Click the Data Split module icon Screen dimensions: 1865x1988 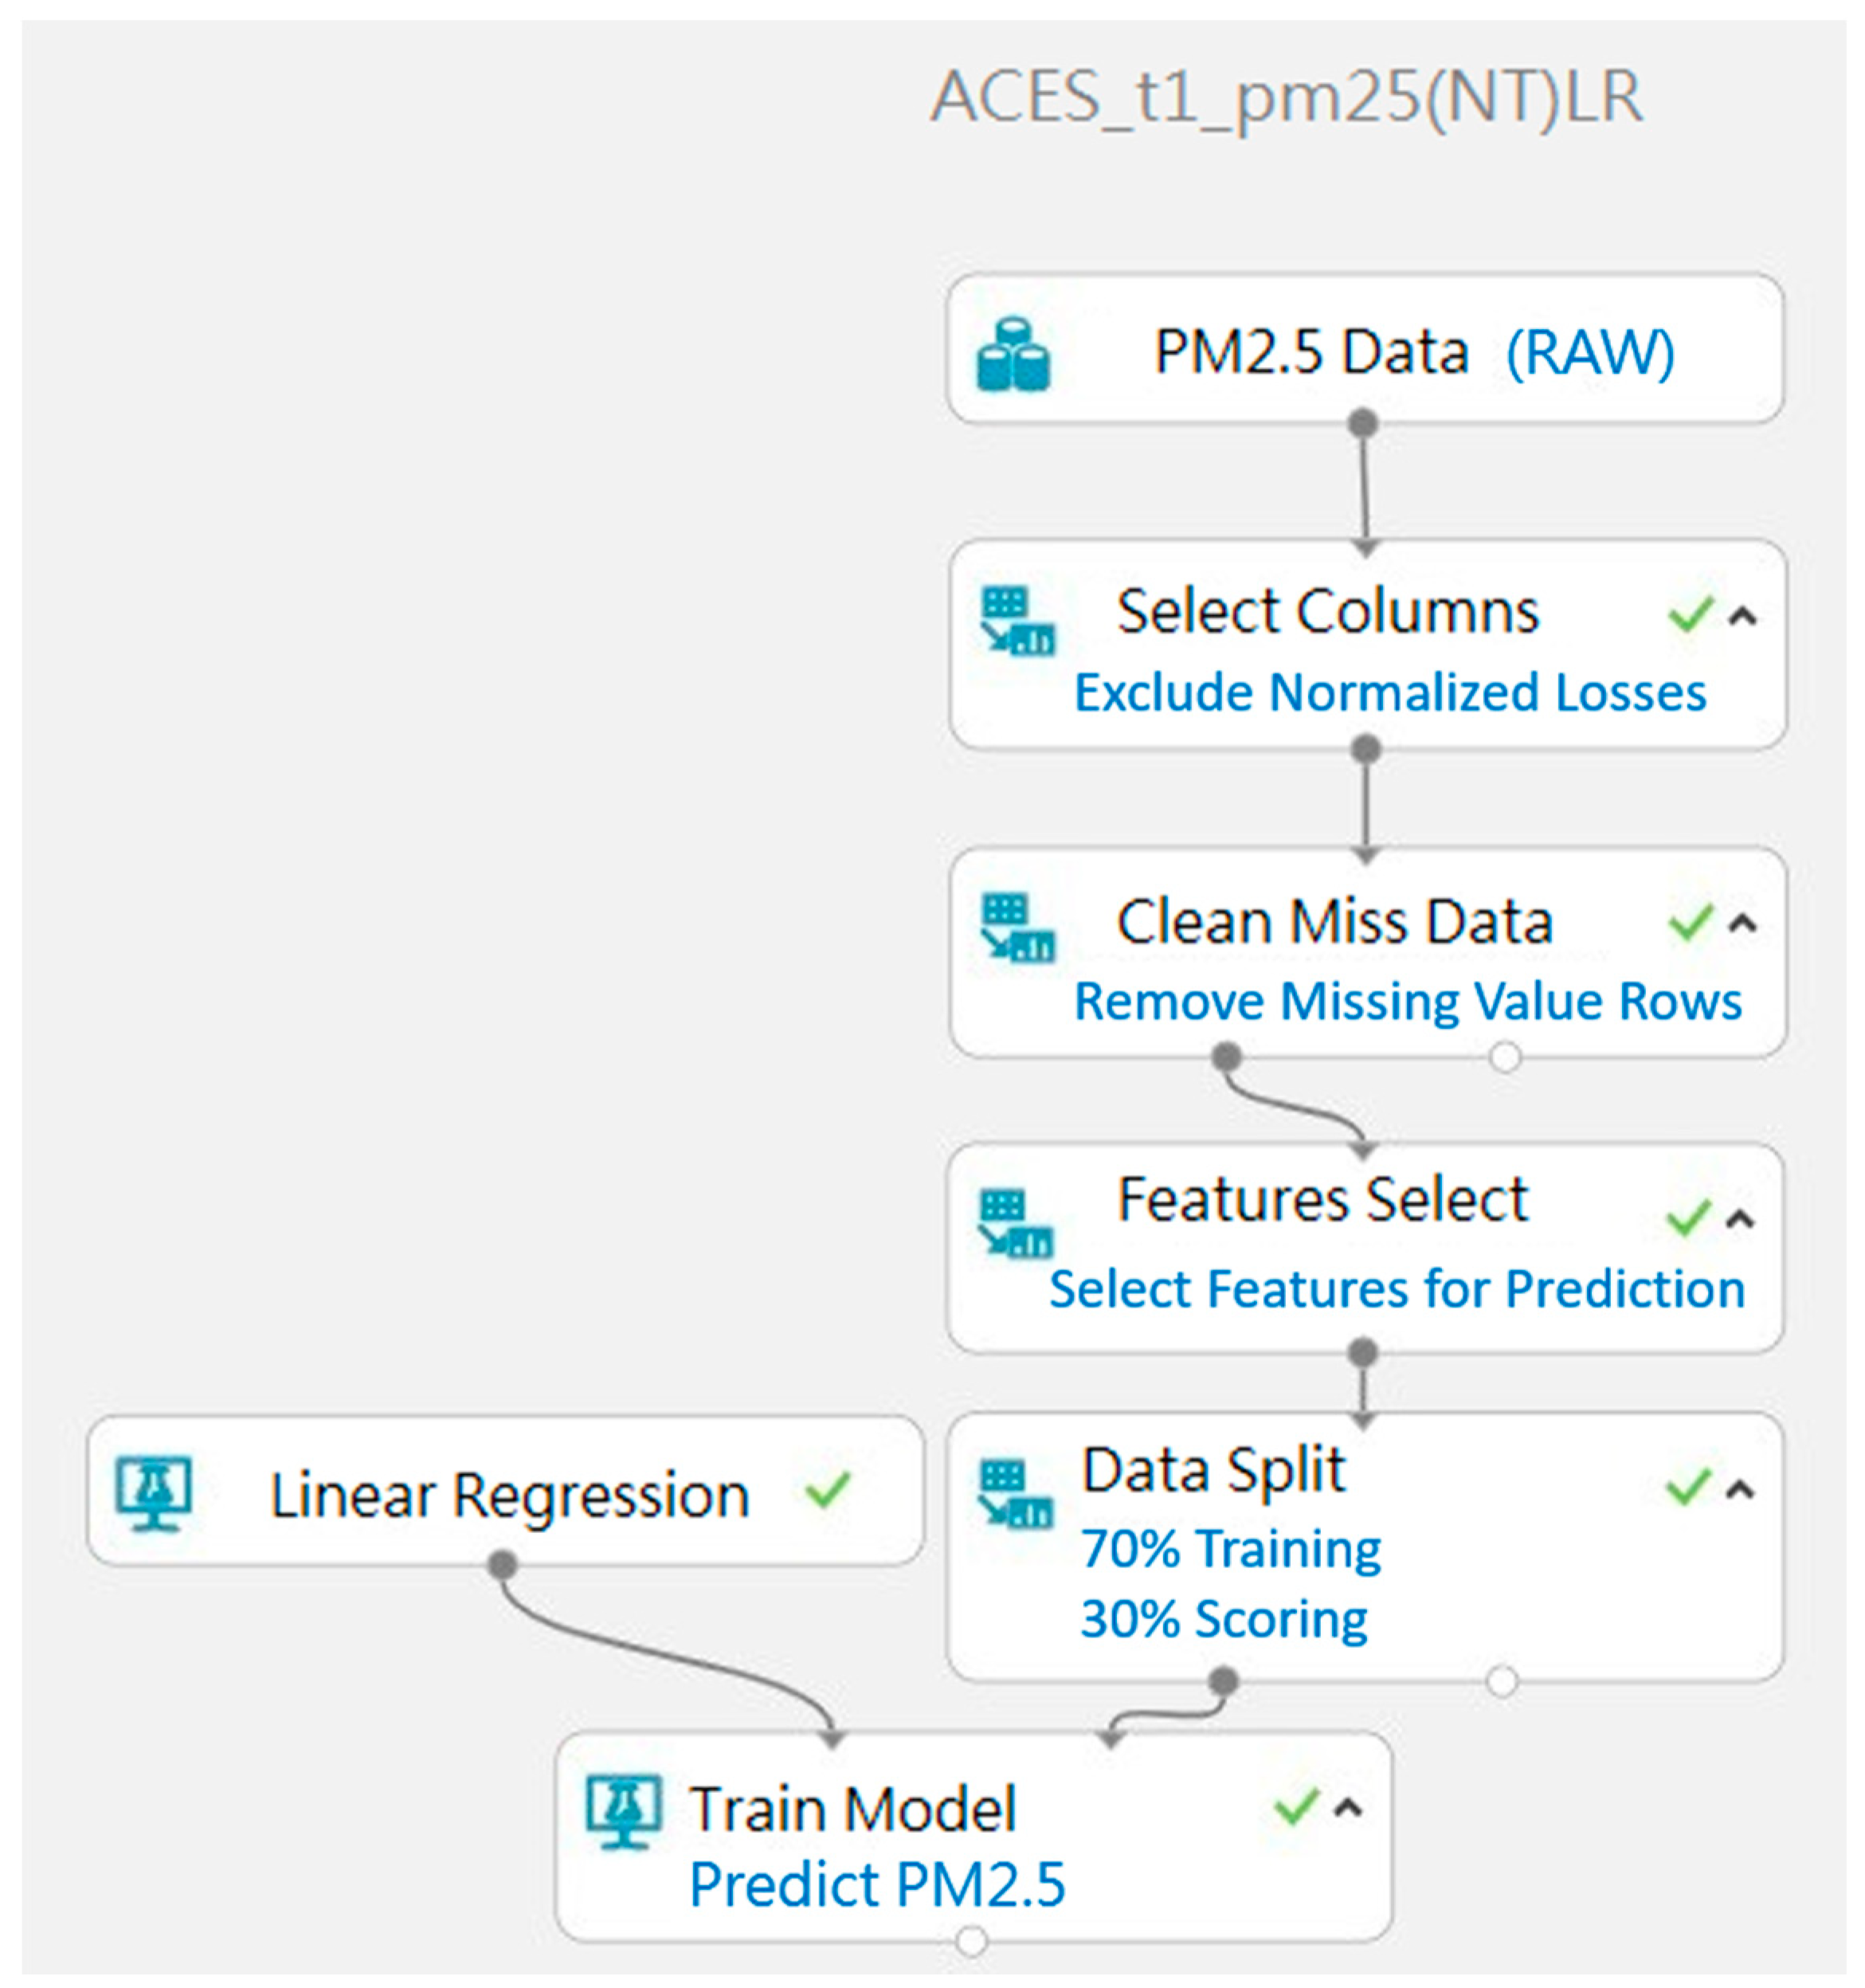(1015, 1494)
